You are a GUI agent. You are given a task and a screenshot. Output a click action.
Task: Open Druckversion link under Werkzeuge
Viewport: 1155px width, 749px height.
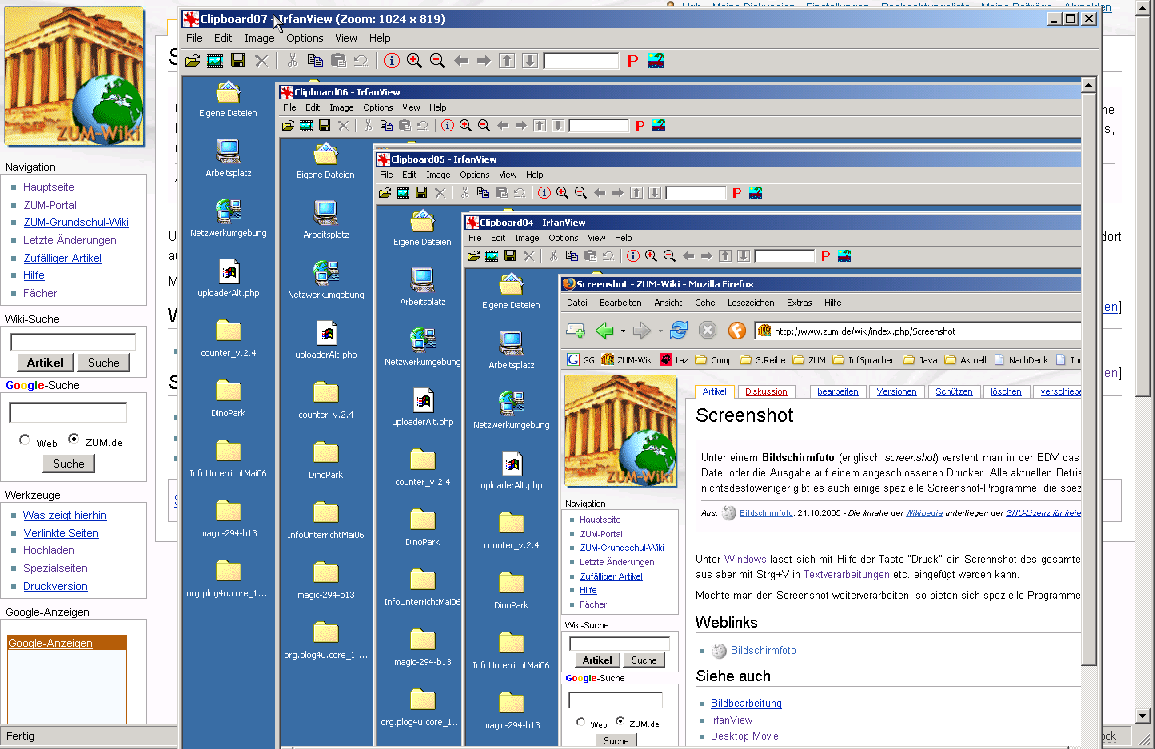coord(55,586)
